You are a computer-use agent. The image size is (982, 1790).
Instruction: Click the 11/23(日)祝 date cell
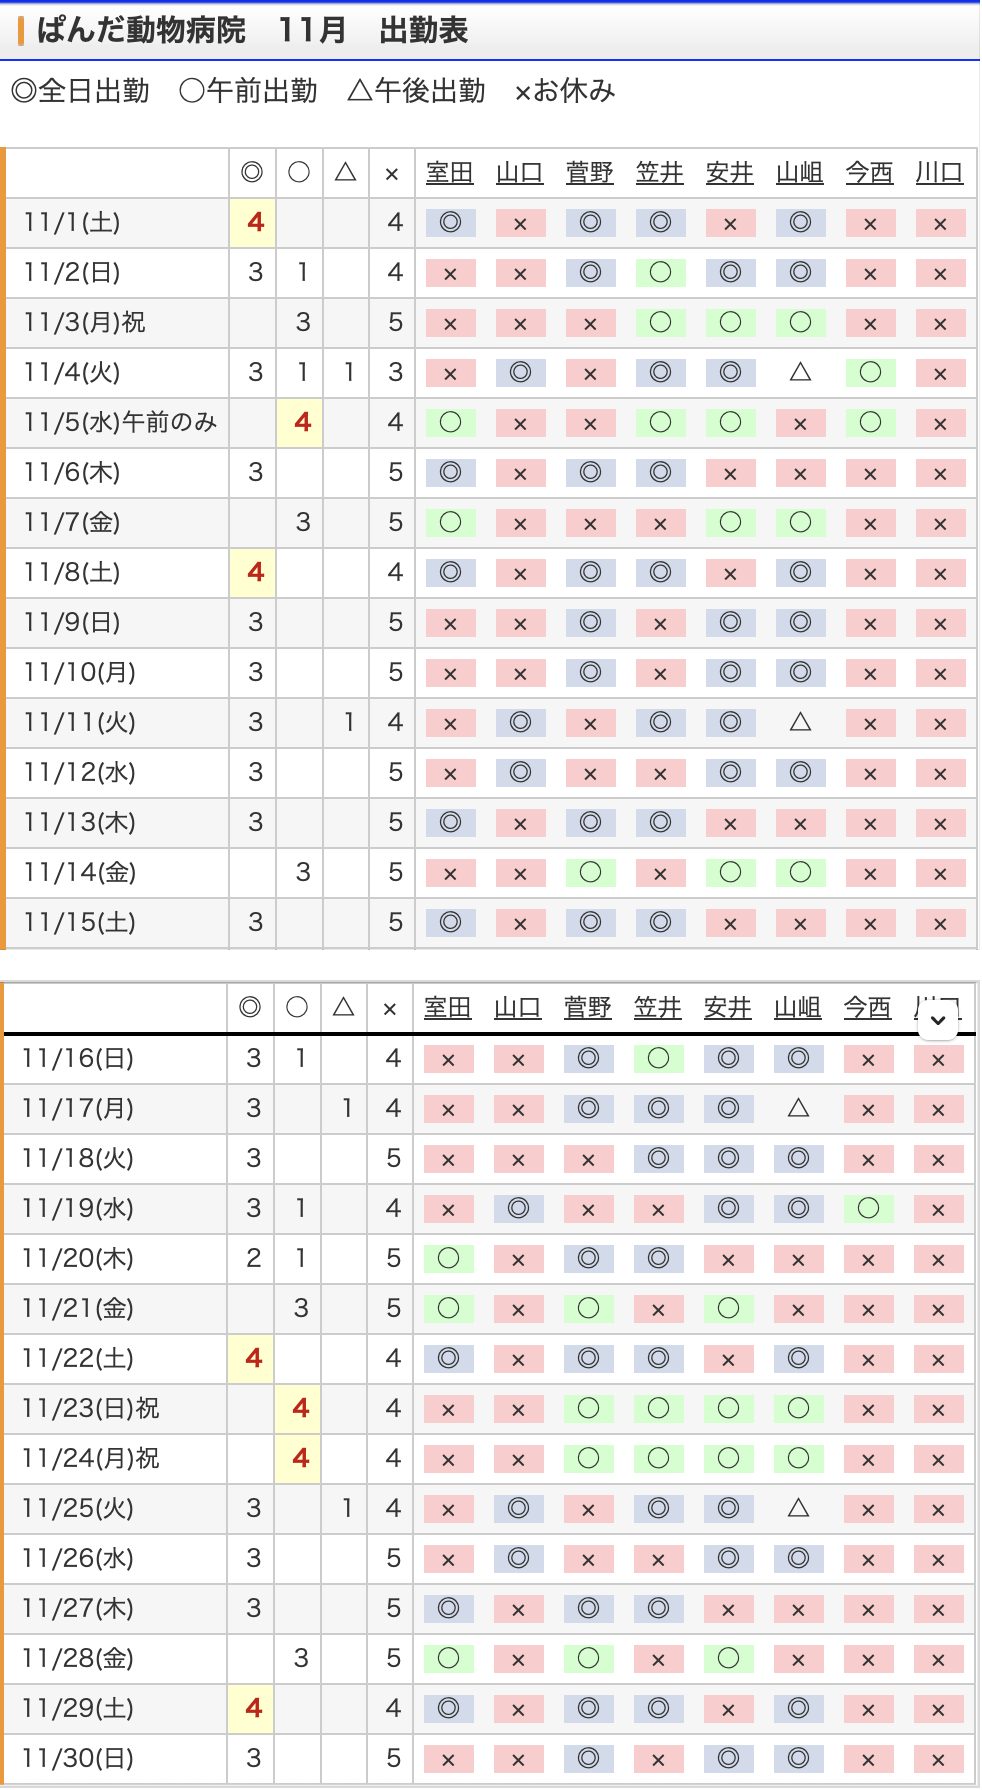91,1409
